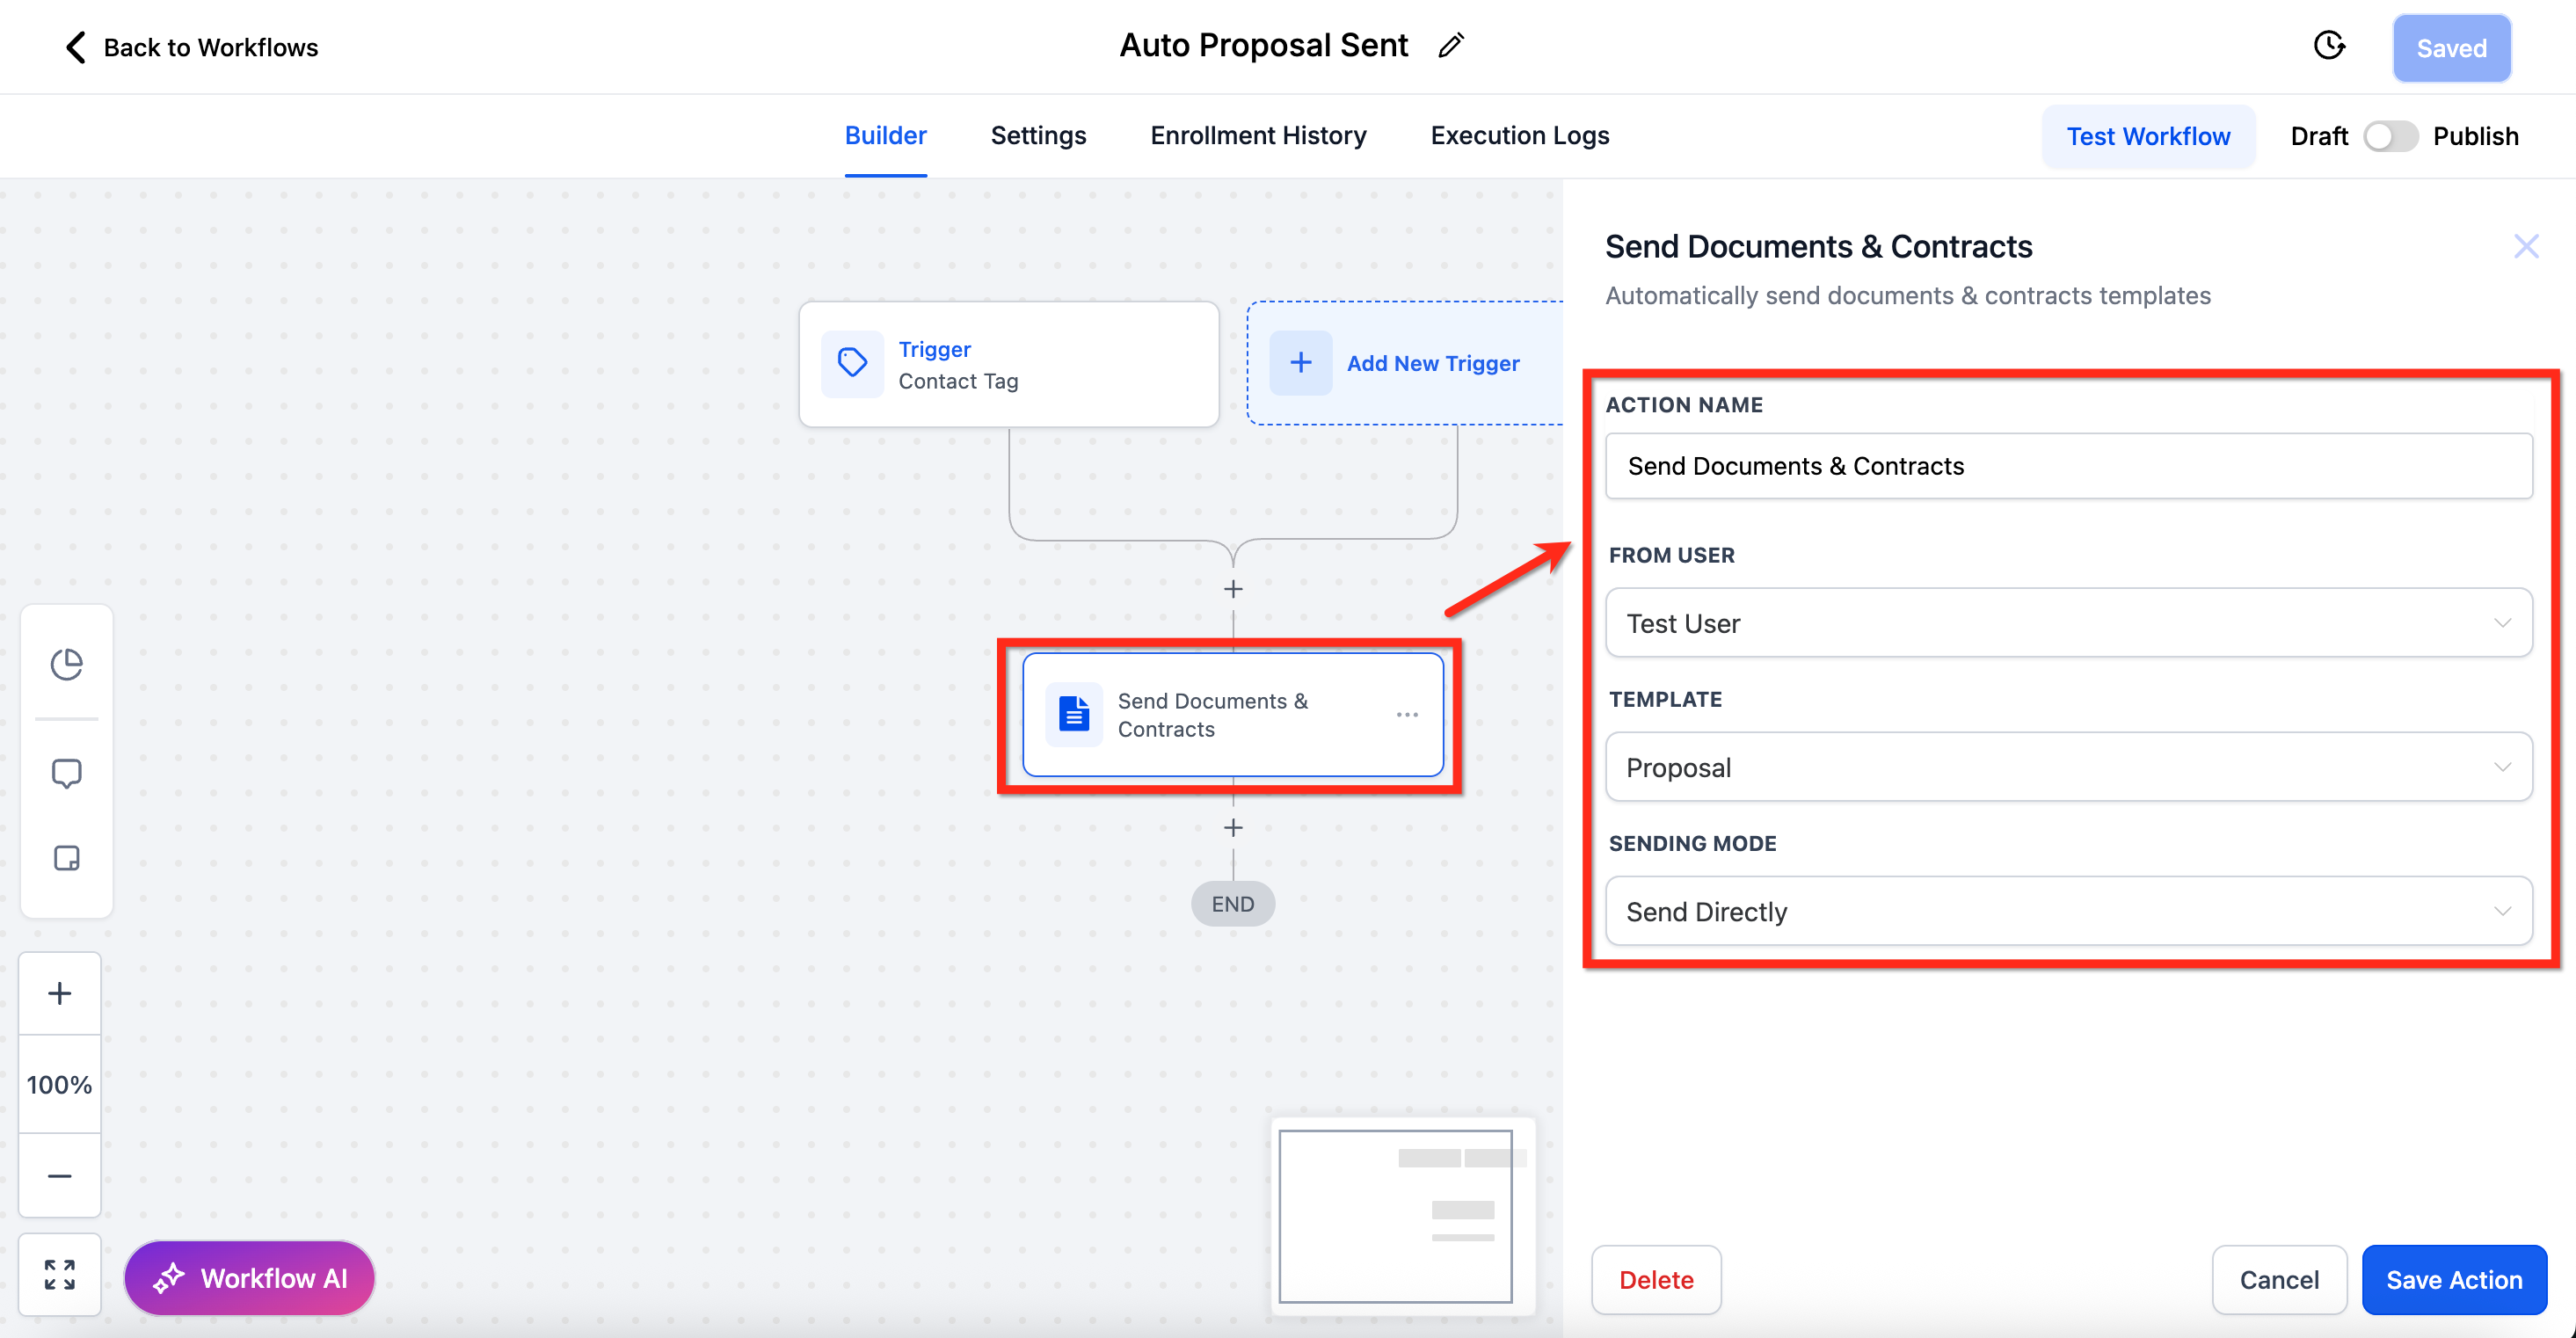Close the Send Documents & Contracts panel
The image size is (2576, 1338).
[2526, 246]
